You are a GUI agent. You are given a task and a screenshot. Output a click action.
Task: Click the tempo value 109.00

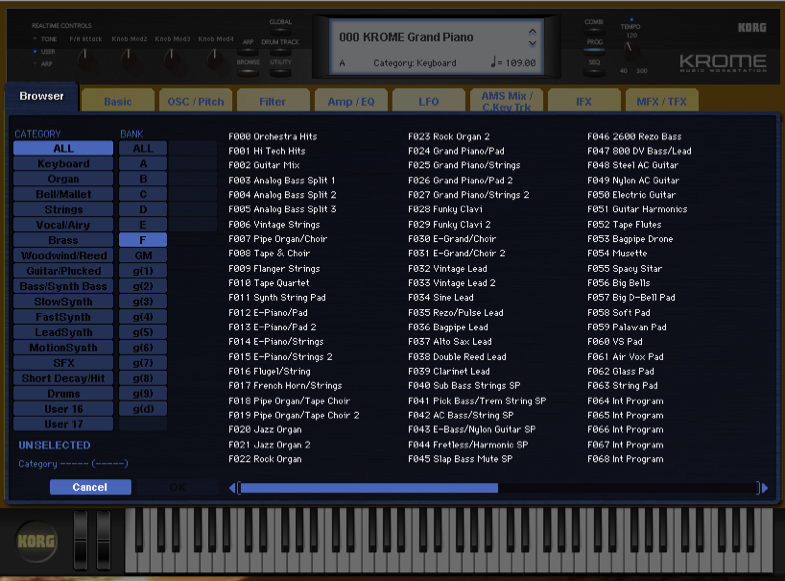coord(519,63)
